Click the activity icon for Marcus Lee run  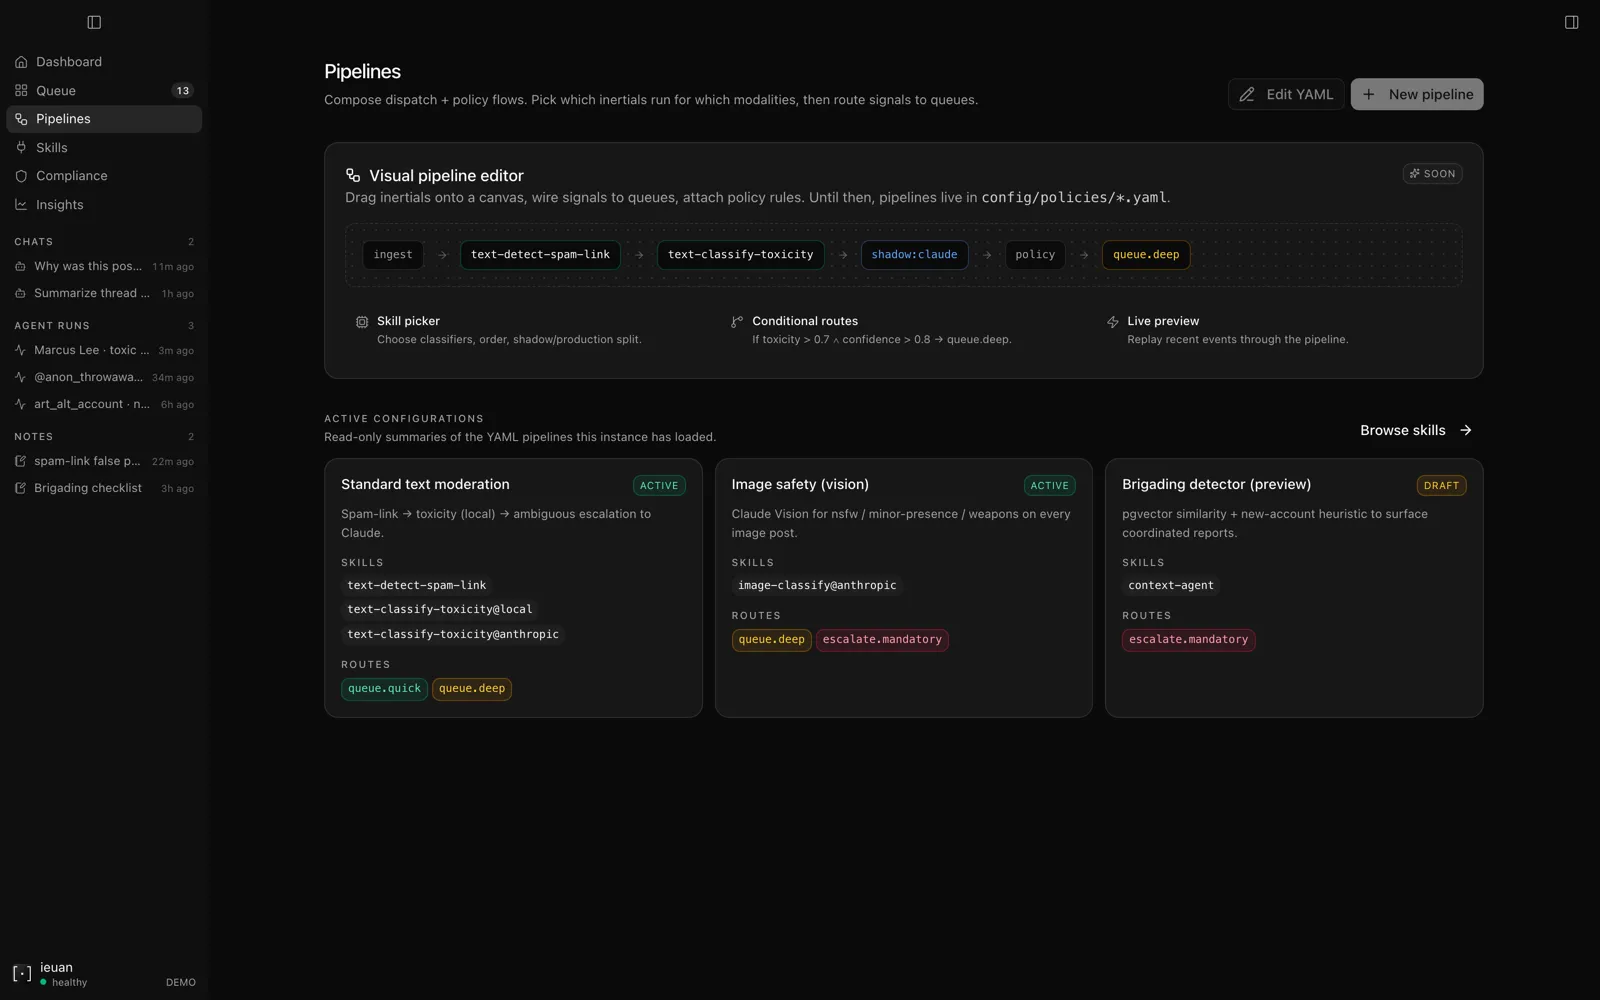point(20,350)
